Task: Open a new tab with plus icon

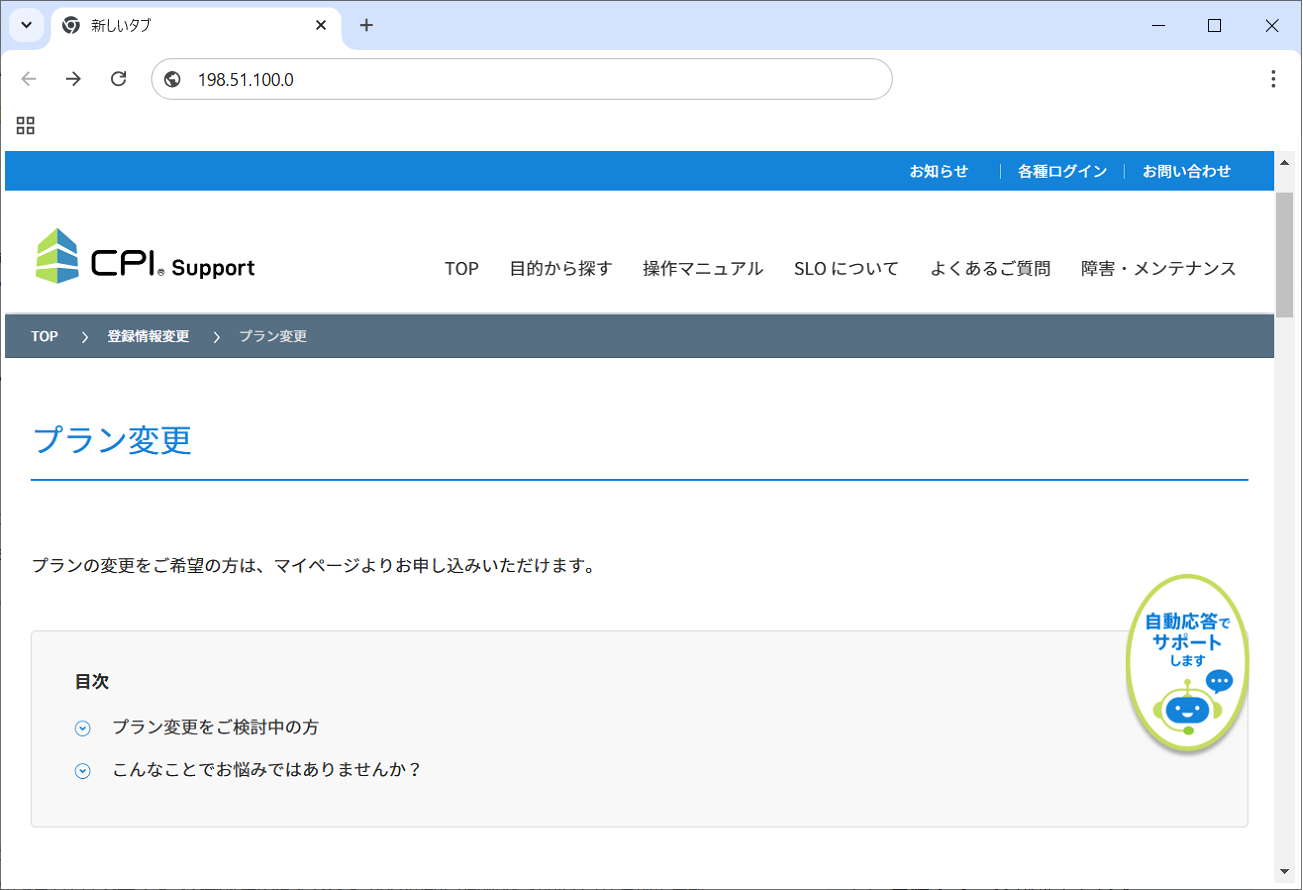Action: [366, 26]
